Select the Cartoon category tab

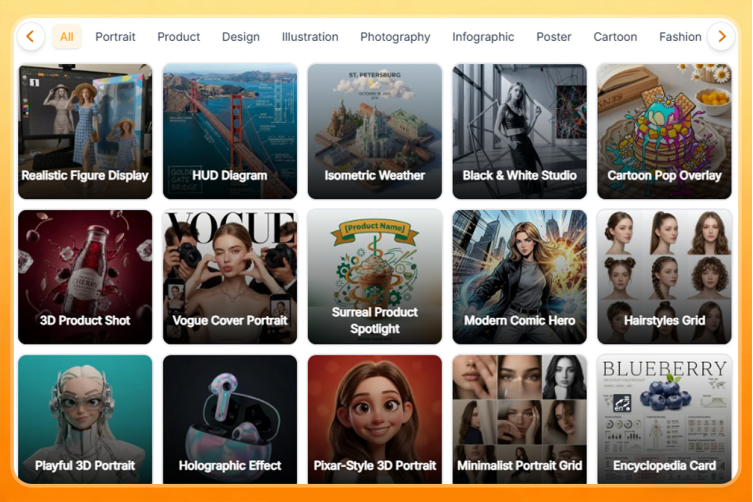tap(615, 37)
